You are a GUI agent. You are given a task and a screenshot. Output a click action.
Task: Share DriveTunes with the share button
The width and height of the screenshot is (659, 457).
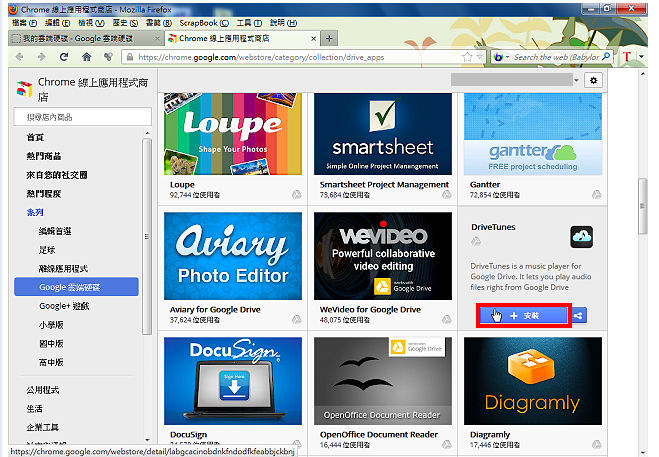[x=579, y=315]
